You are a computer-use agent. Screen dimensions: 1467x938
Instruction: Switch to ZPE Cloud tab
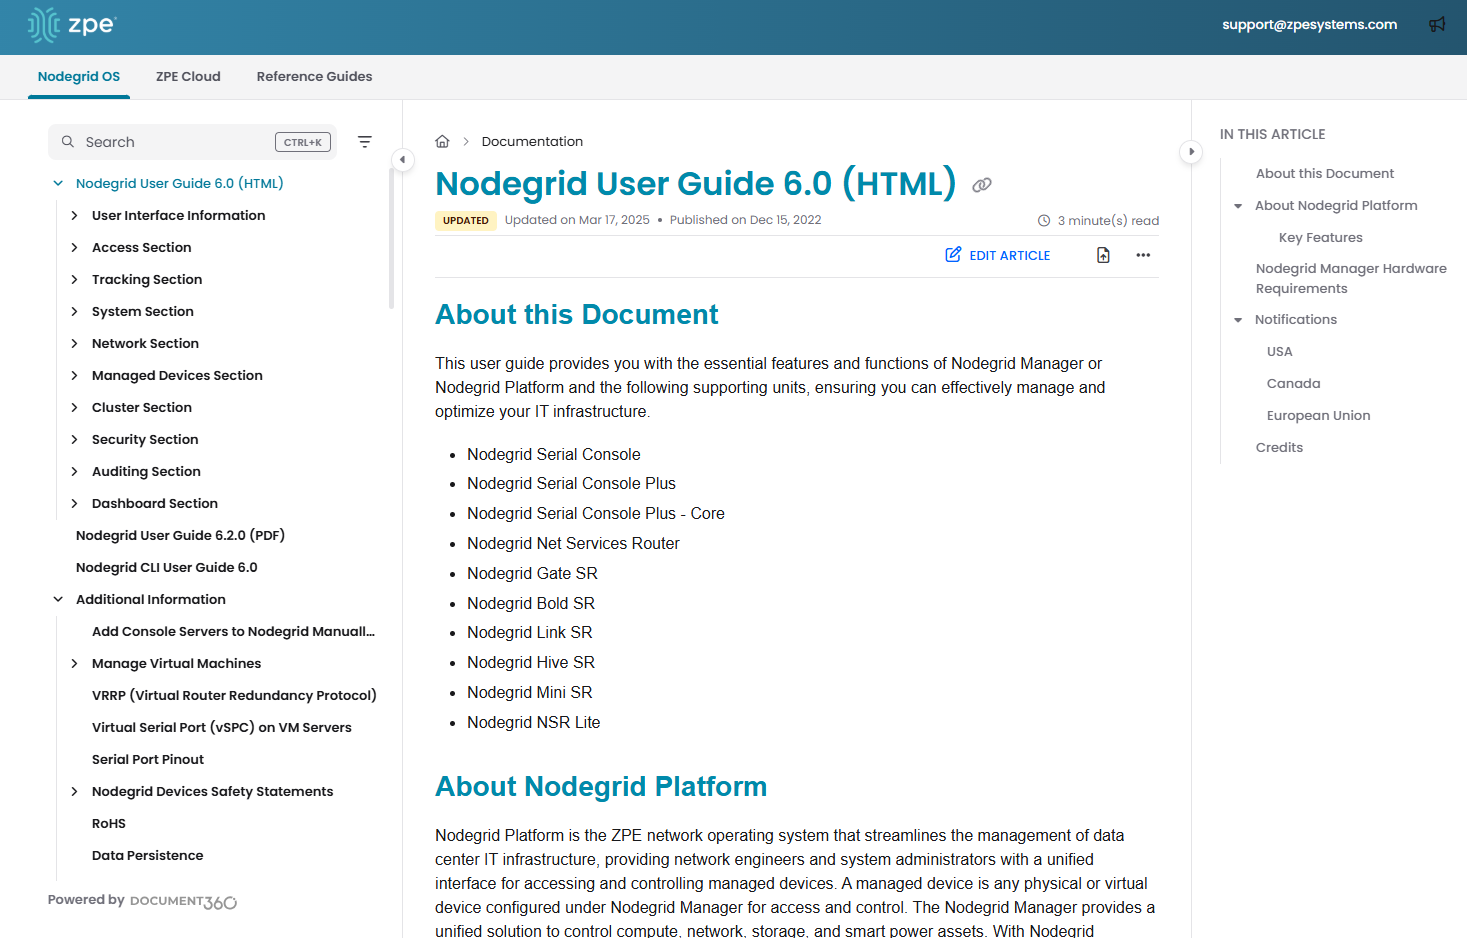188,77
